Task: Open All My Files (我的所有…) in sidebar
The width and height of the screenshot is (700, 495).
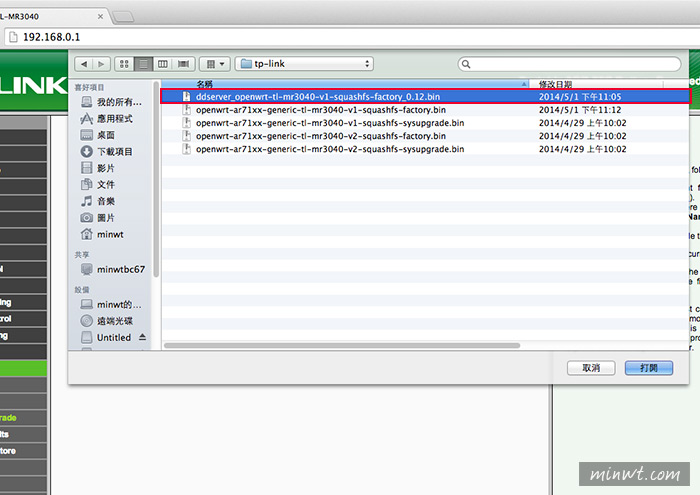Action: (x=112, y=102)
